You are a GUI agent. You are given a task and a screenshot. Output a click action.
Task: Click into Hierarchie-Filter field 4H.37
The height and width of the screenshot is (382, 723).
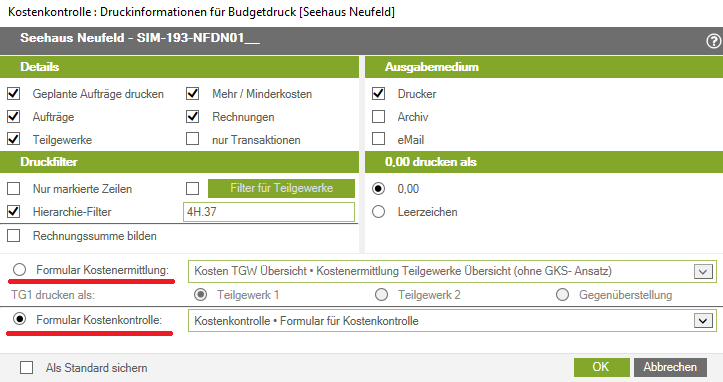(269, 212)
